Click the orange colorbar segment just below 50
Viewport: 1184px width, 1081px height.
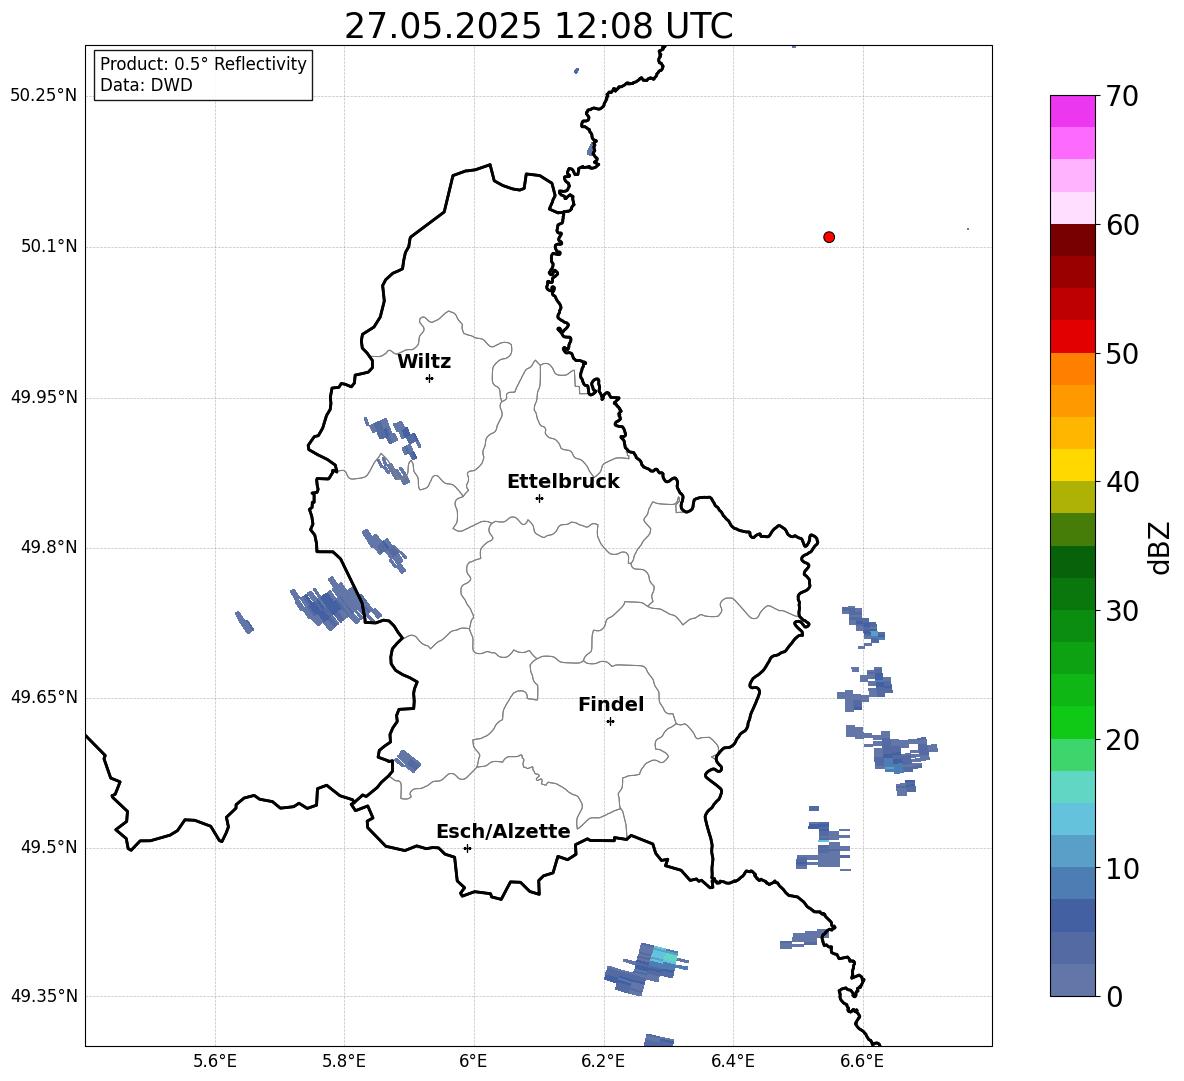tap(1072, 369)
